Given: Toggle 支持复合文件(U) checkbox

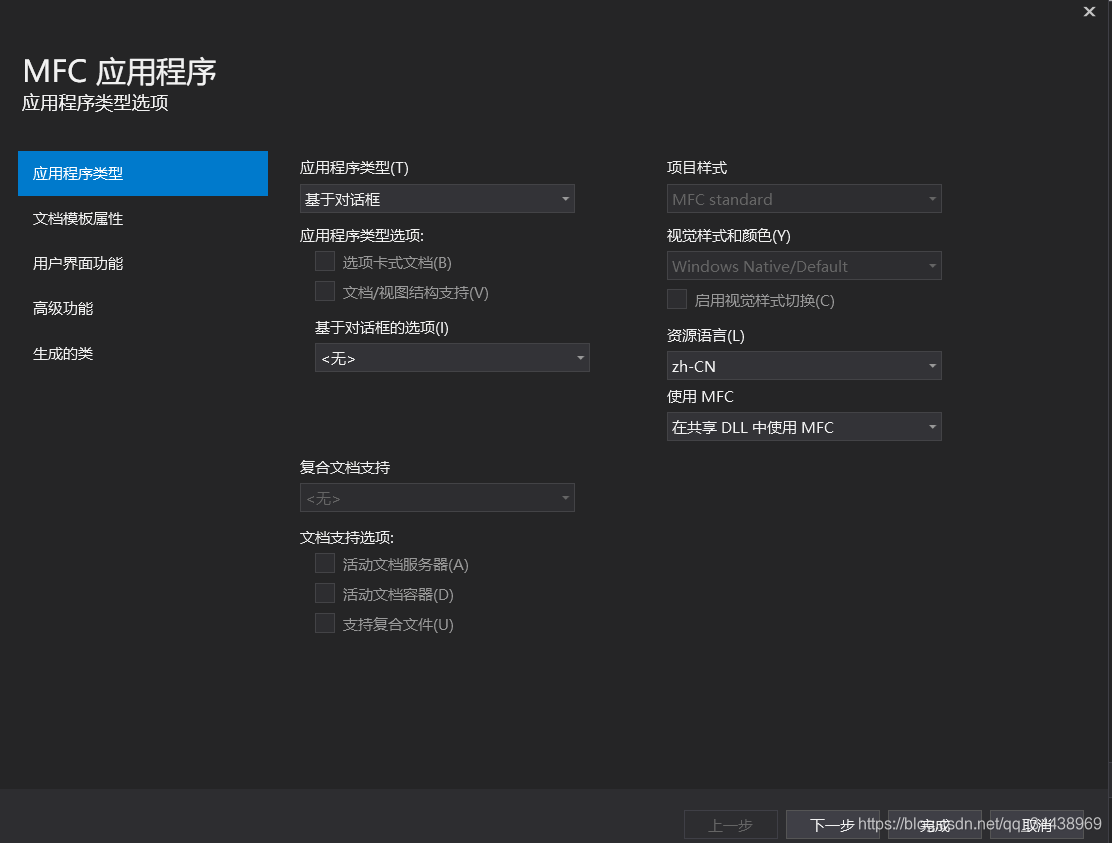Looking at the screenshot, I should click(x=325, y=623).
